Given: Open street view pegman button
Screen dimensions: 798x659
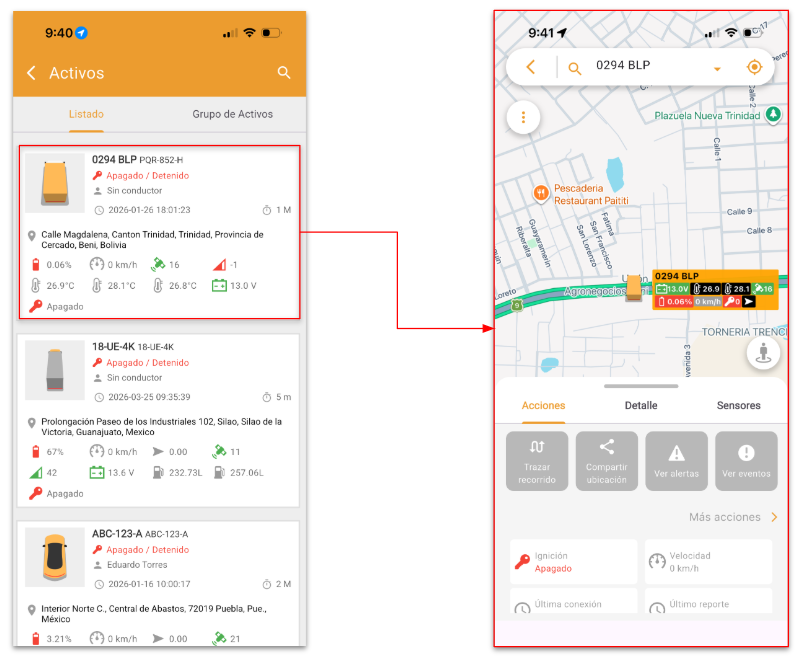Looking at the screenshot, I should (x=763, y=352).
